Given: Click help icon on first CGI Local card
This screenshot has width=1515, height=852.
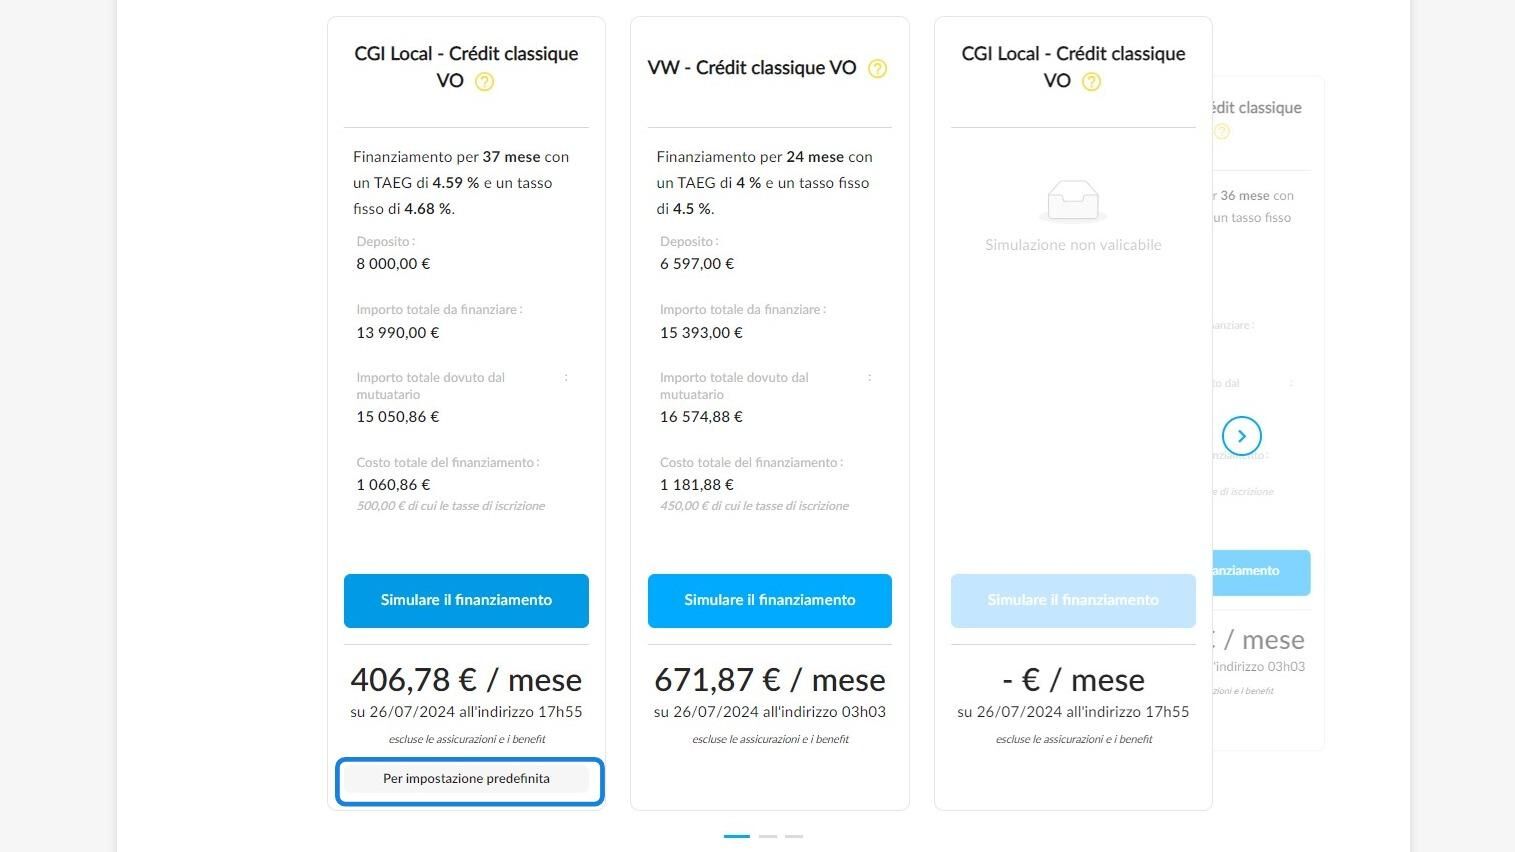Looking at the screenshot, I should pyautogui.click(x=484, y=82).
